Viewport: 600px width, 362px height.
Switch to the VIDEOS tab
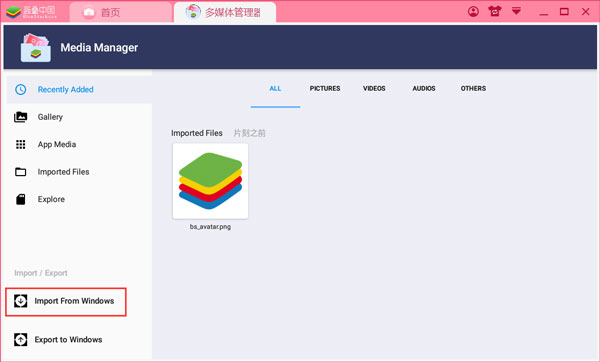pos(374,88)
